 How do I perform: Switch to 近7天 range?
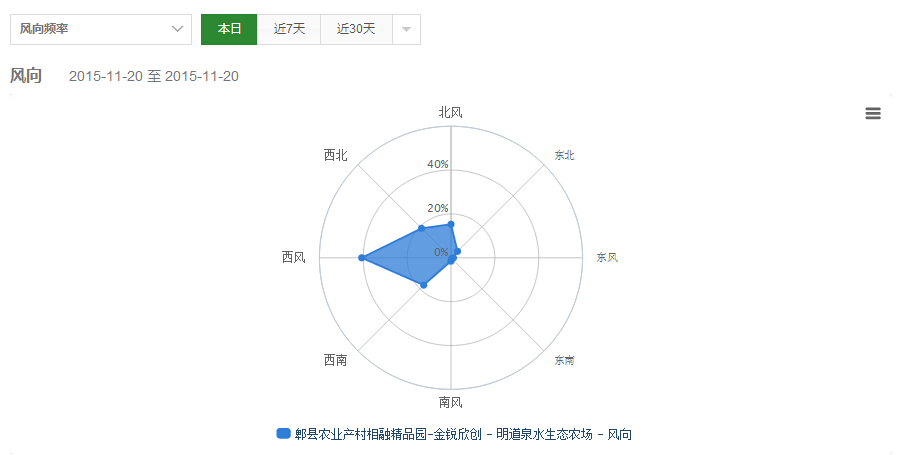pyautogui.click(x=289, y=29)
